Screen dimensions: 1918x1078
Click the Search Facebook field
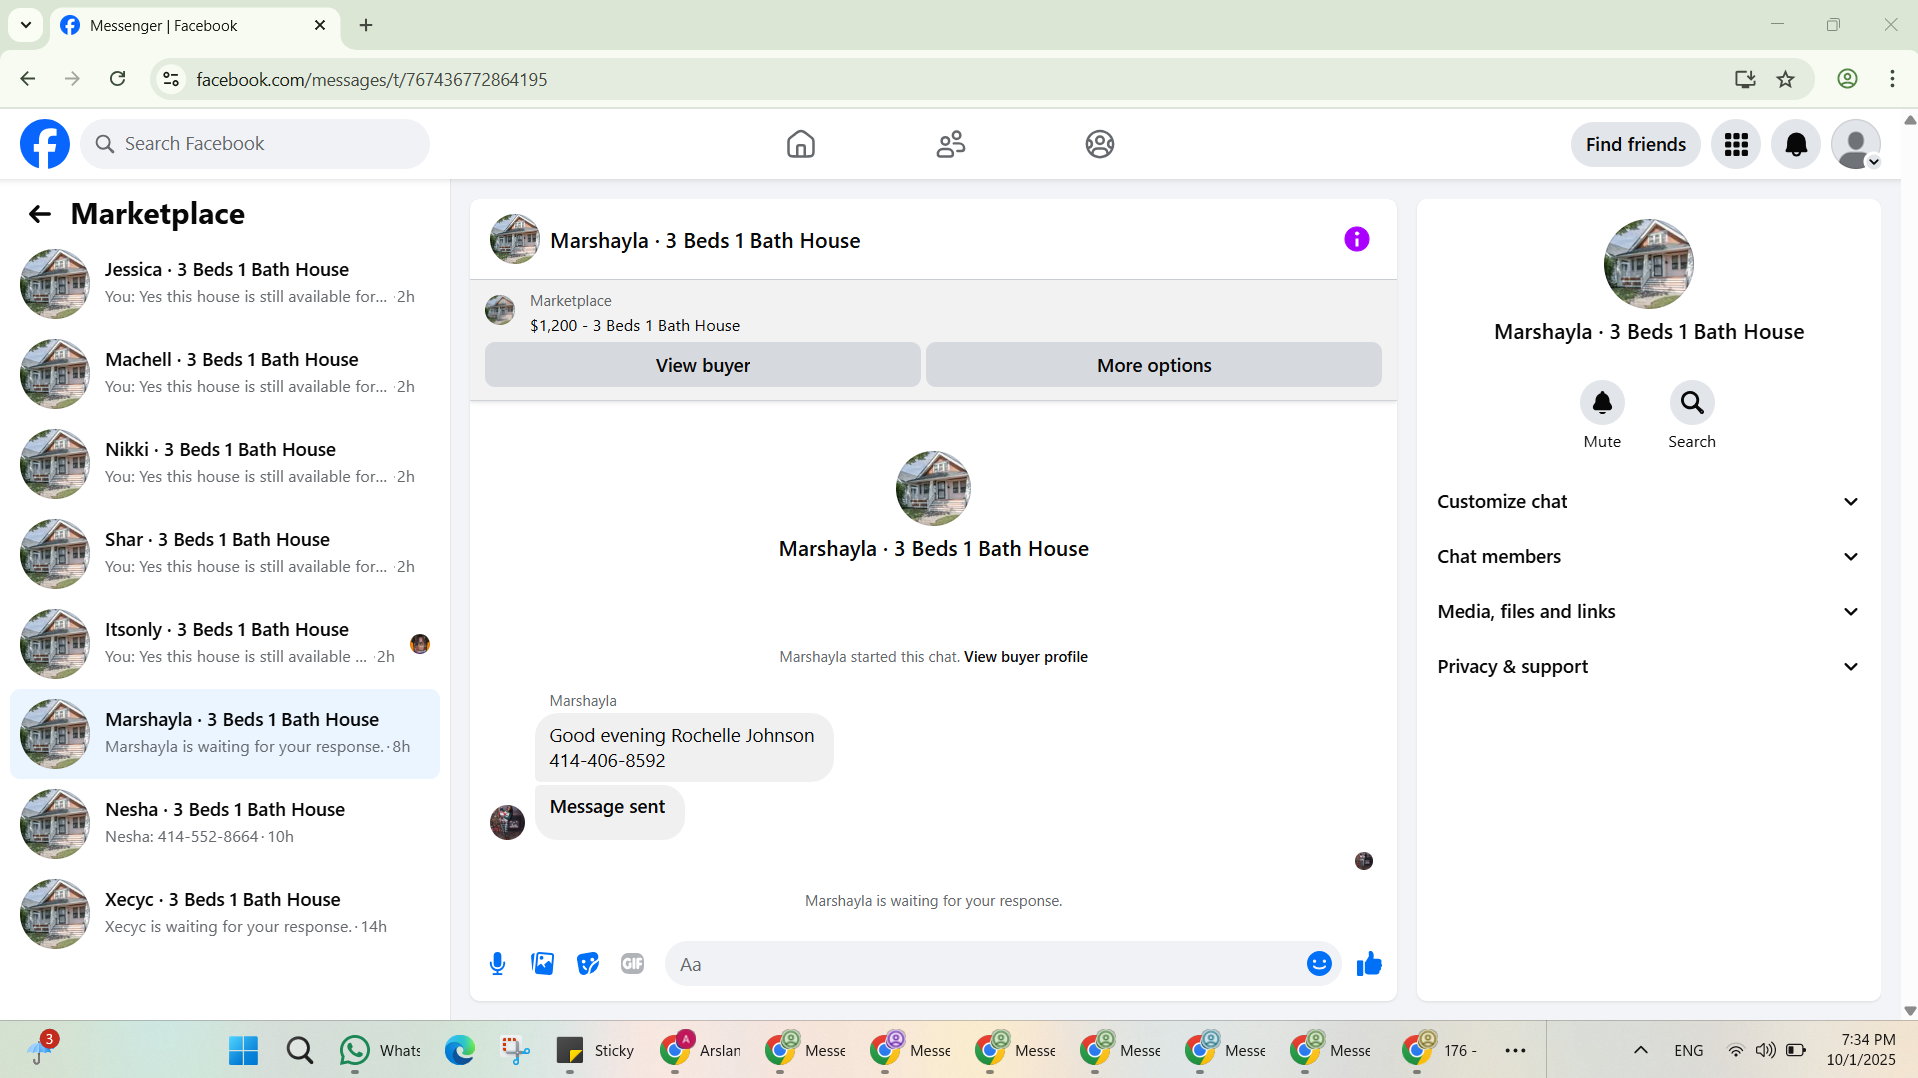(x=255, y=144)
